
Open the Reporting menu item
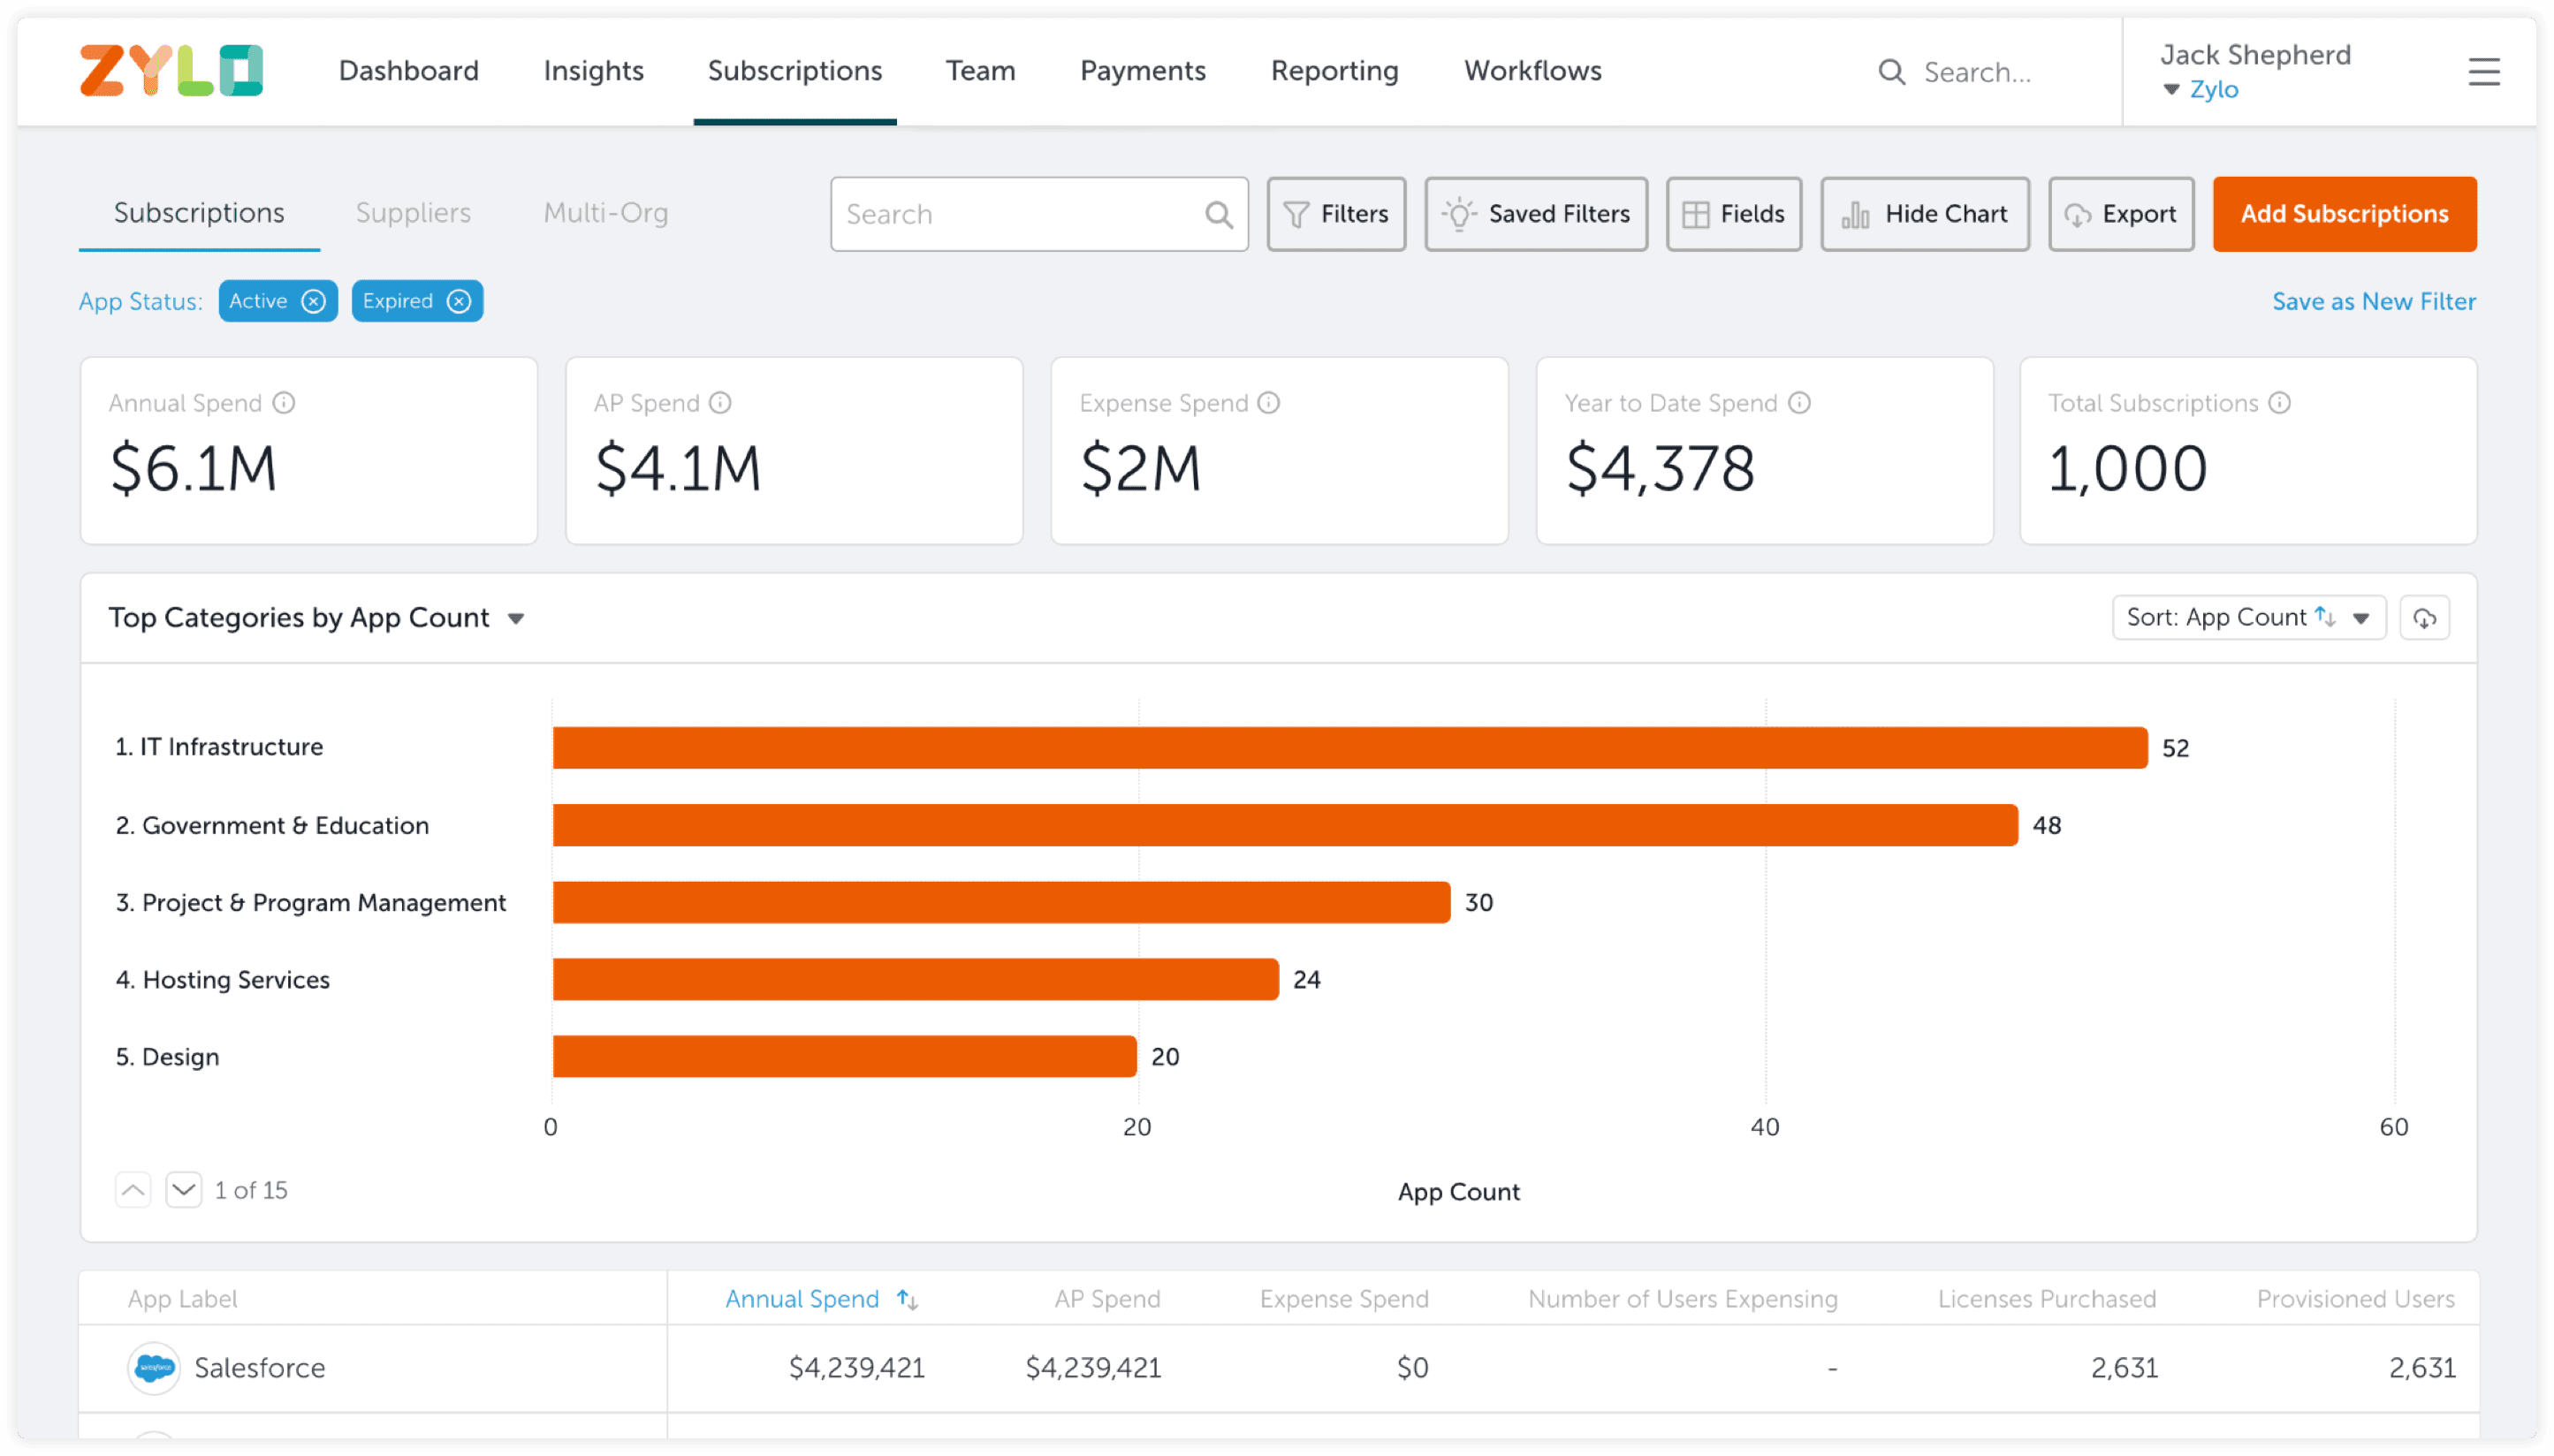(1334, 71)
